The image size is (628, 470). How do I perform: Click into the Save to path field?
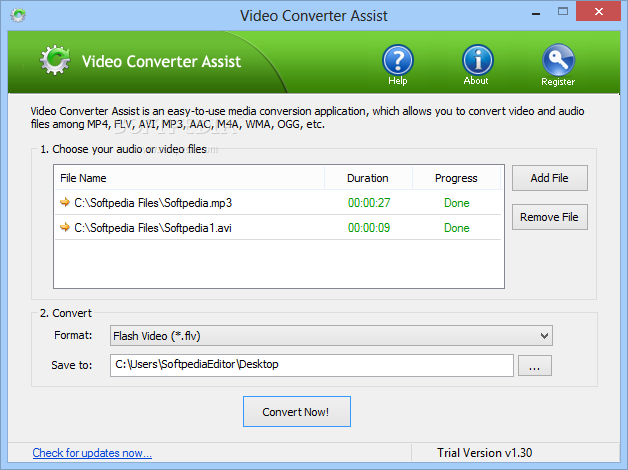(x=312, y=365)
